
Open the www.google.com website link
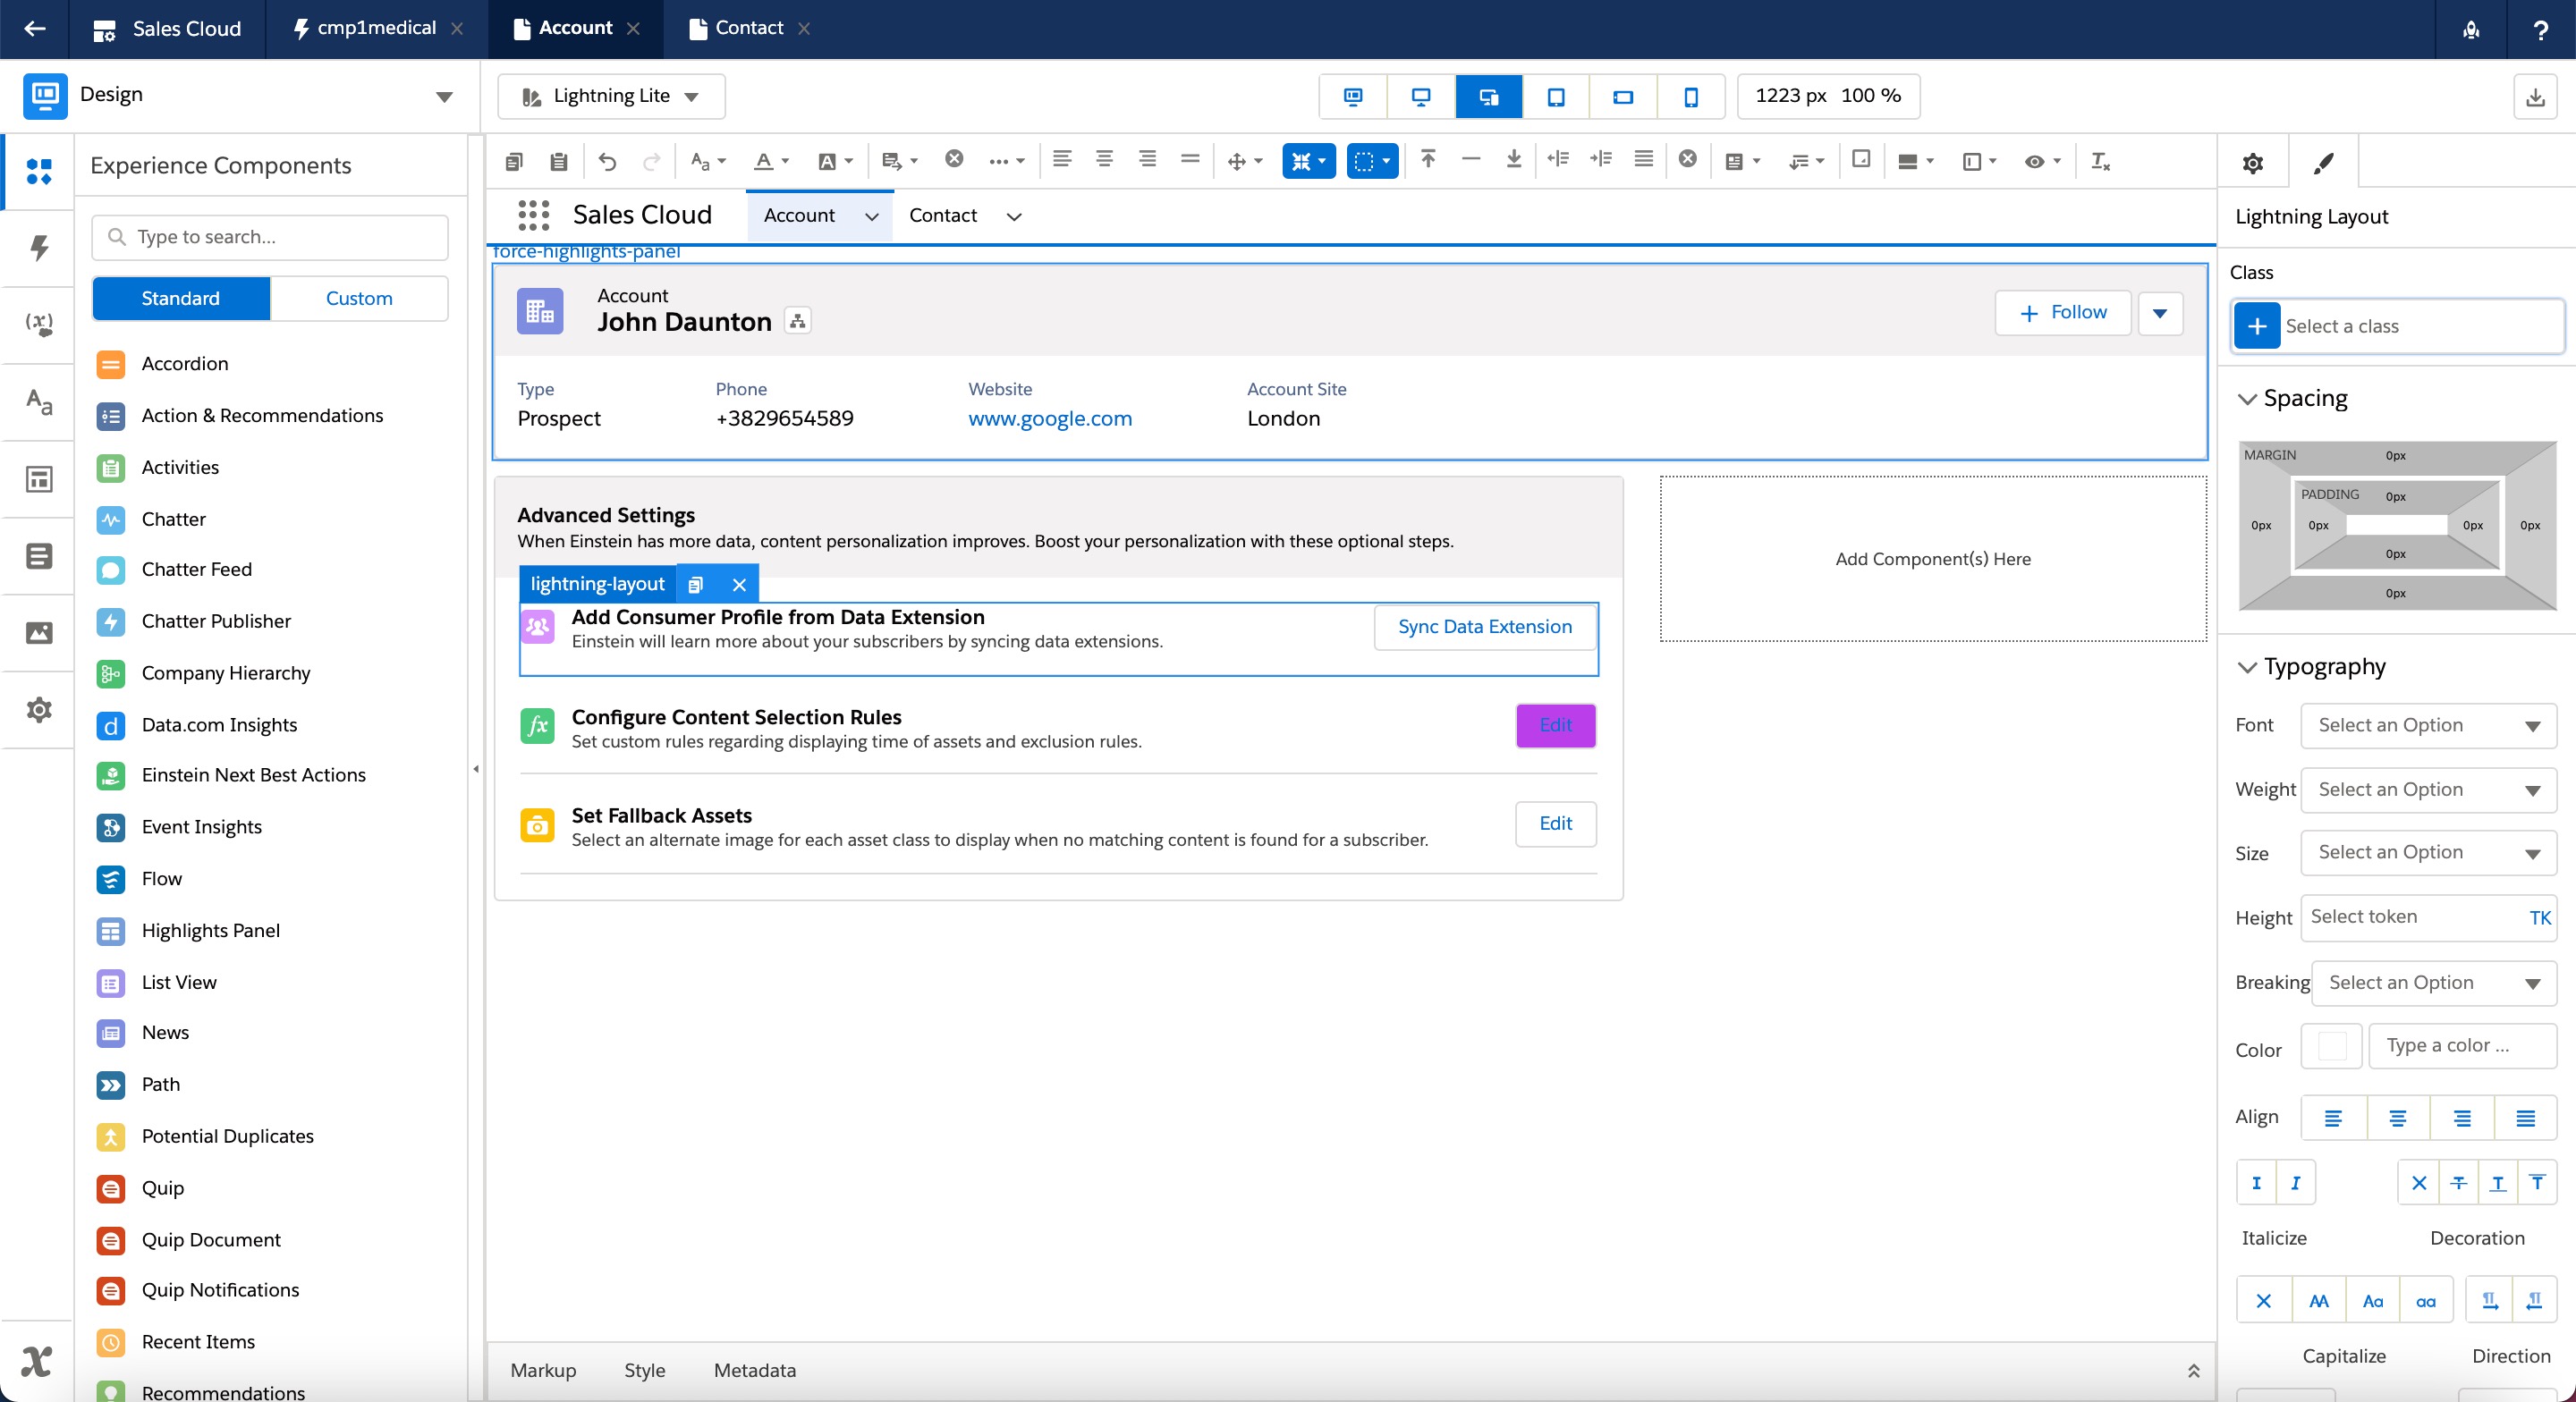[1050, 419]
